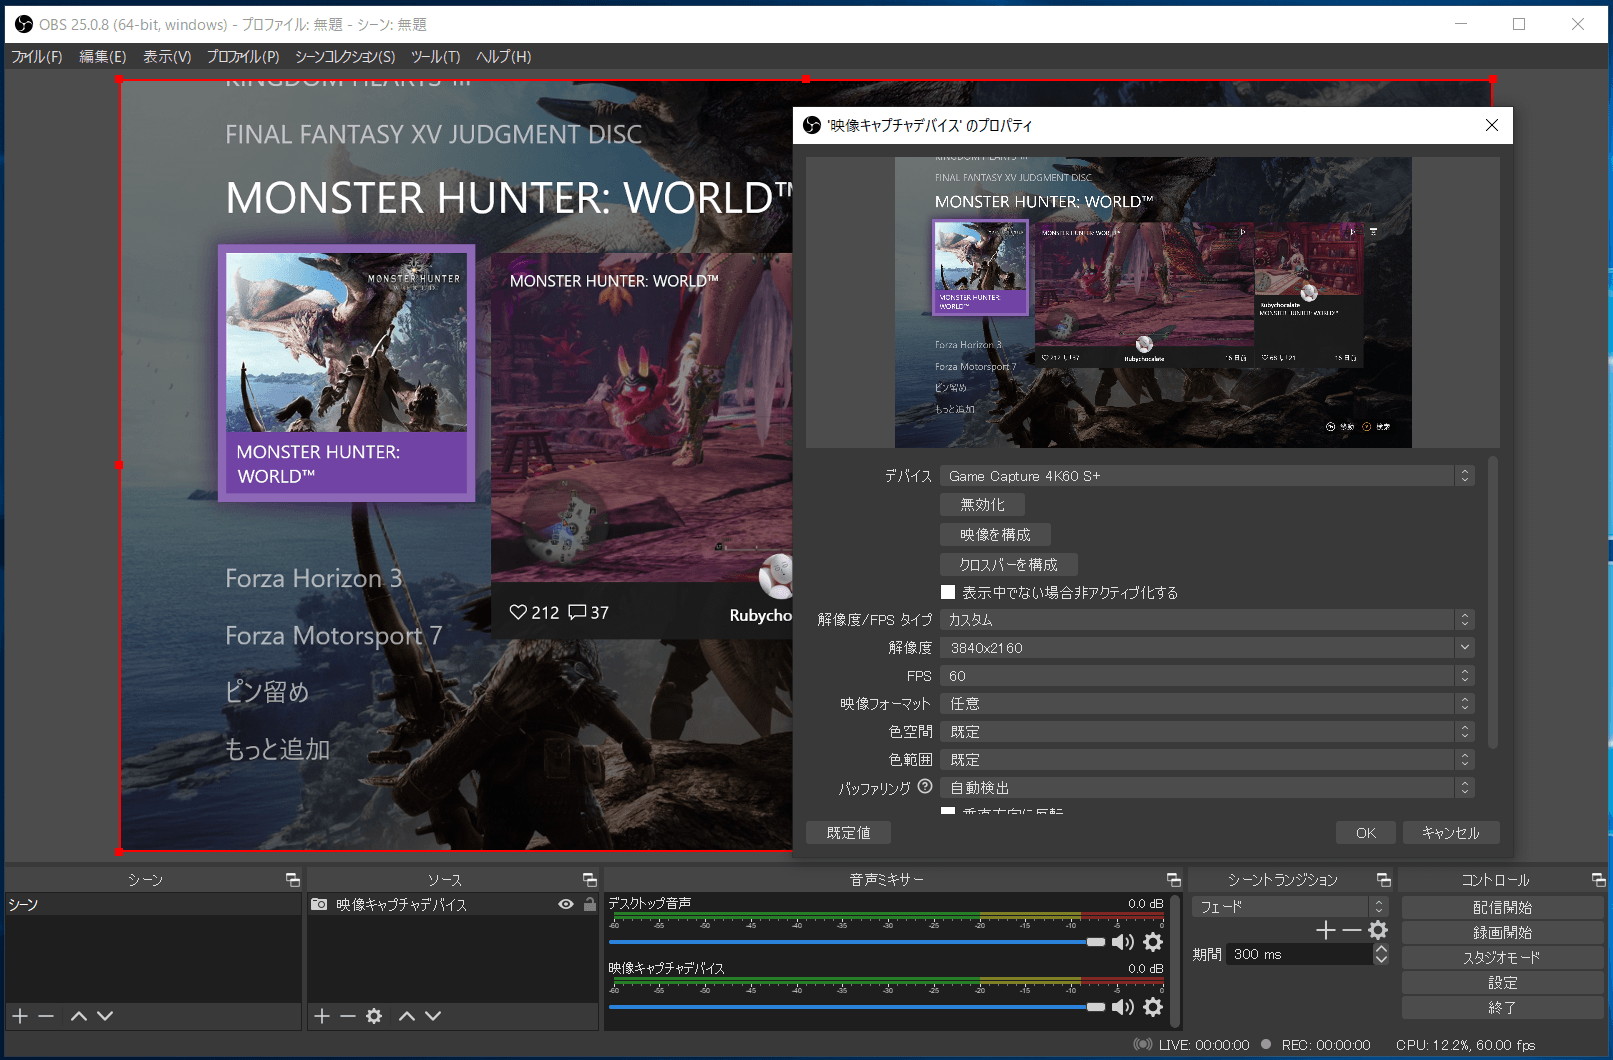Viewport: 1613px width, 1060px height.
Task: Add transition with plus icon
Action: [1326, 931]
